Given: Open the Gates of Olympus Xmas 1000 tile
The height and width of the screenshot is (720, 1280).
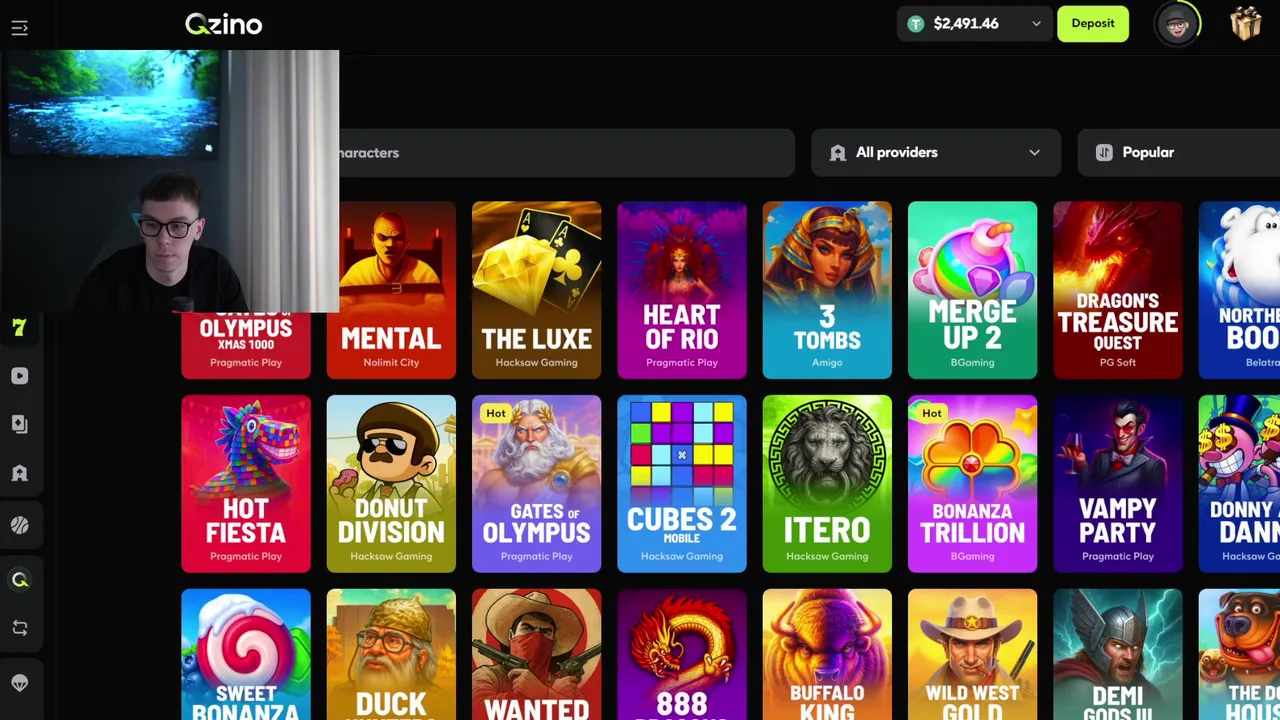Looking at the screenshot, I should pos(246,345).
